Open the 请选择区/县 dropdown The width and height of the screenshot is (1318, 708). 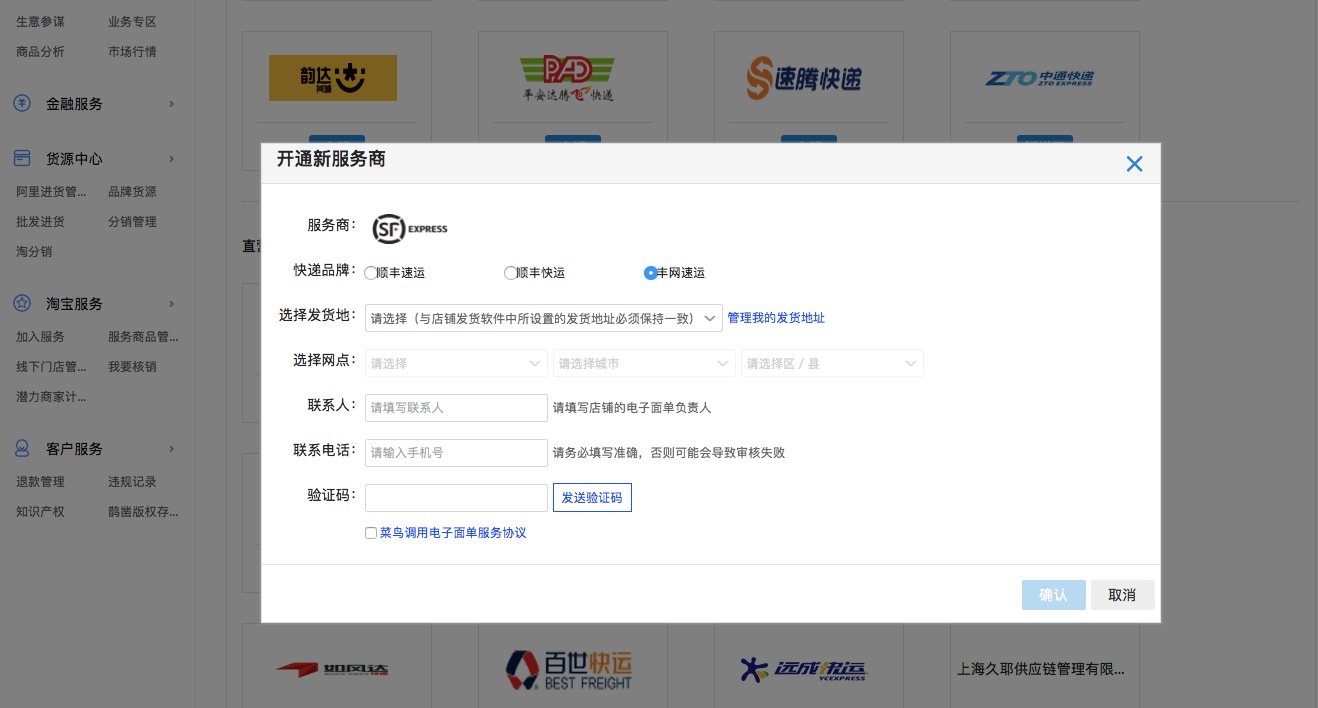(x=832, y=363)
